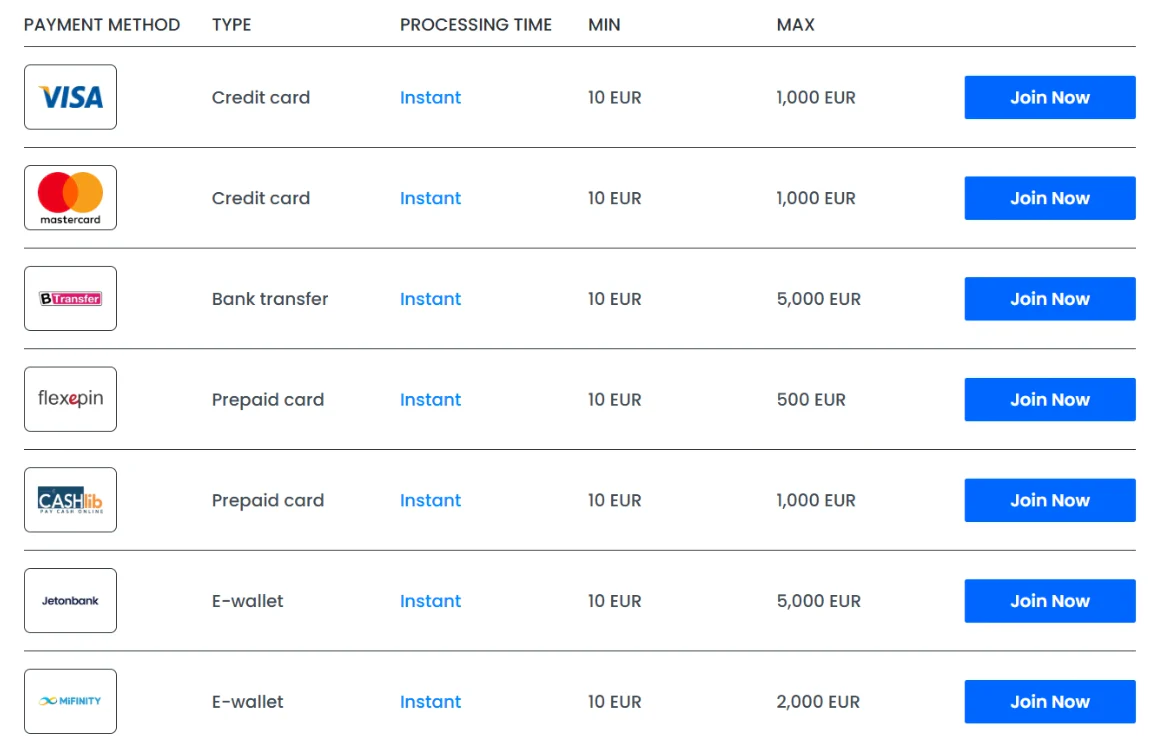Select the Mastercard logo icon
Image resolution: width=1158 pixels, height=741 pixels.
point(70,197)
